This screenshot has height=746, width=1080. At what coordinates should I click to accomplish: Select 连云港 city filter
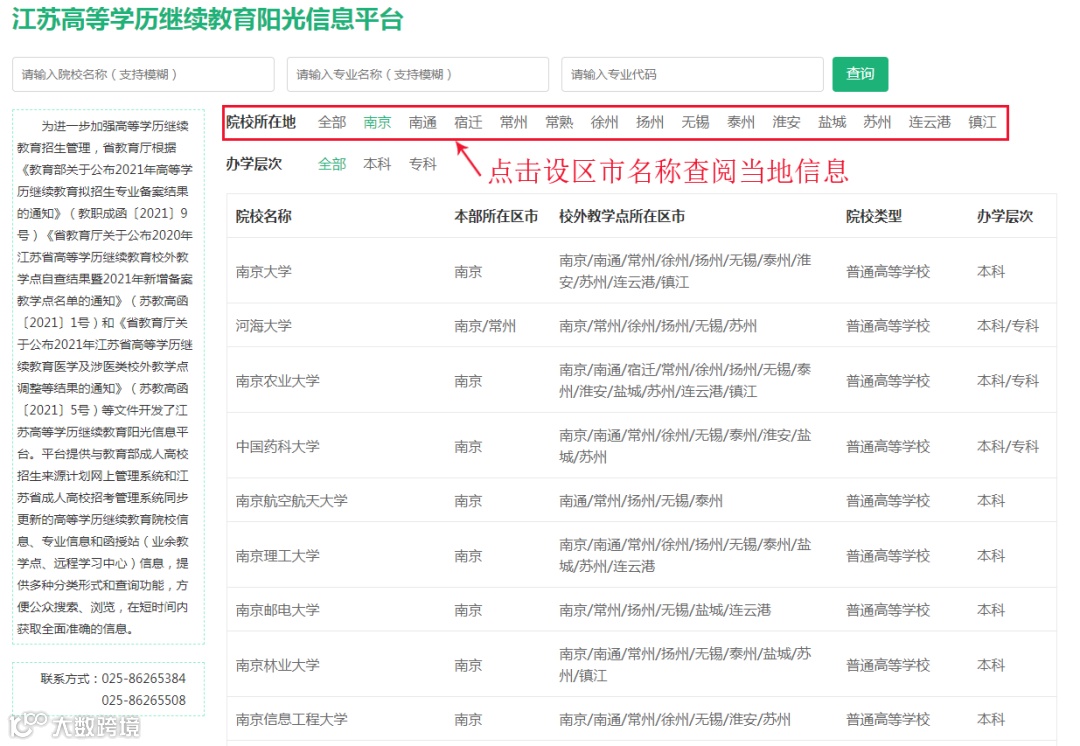(930, 123)
